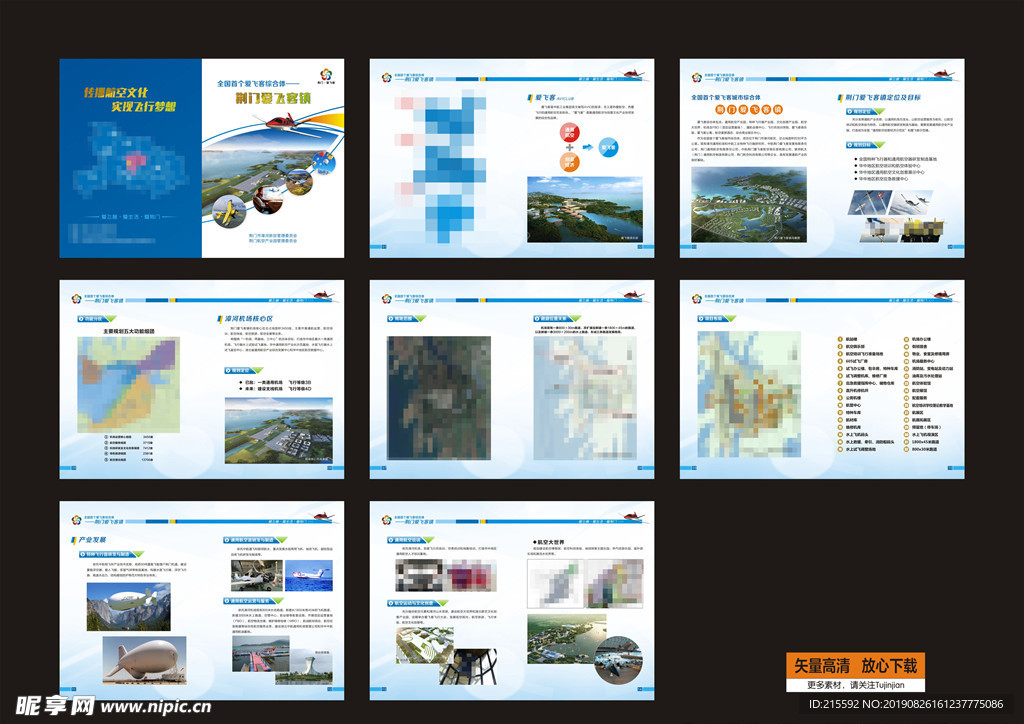Select the aircraft in hangar photo

(257, 575)
